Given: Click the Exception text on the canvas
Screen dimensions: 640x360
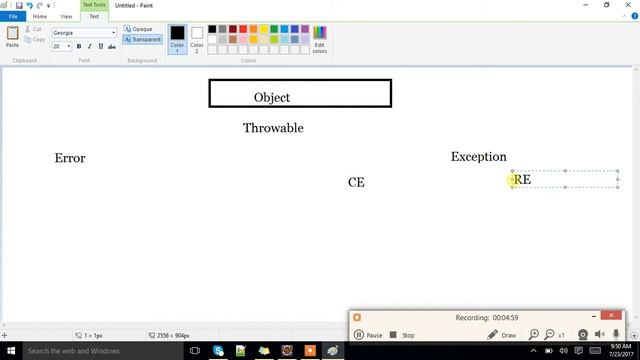Looking at the screenshot, I should pyautogui.click(x=478, y=157).
